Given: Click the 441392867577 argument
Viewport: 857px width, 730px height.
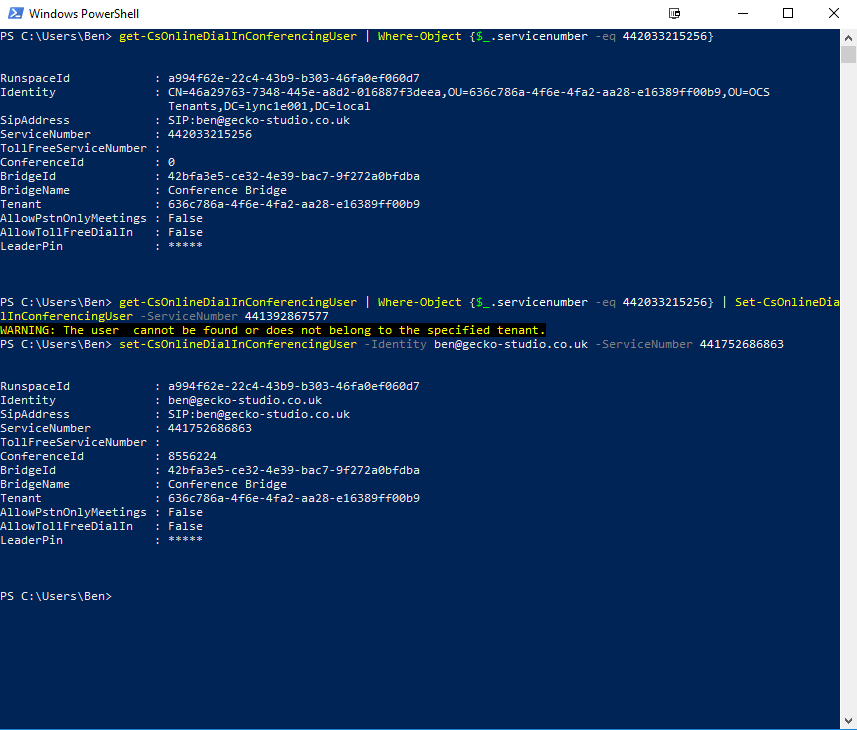Looking at the screenshot, I should 286,316.
